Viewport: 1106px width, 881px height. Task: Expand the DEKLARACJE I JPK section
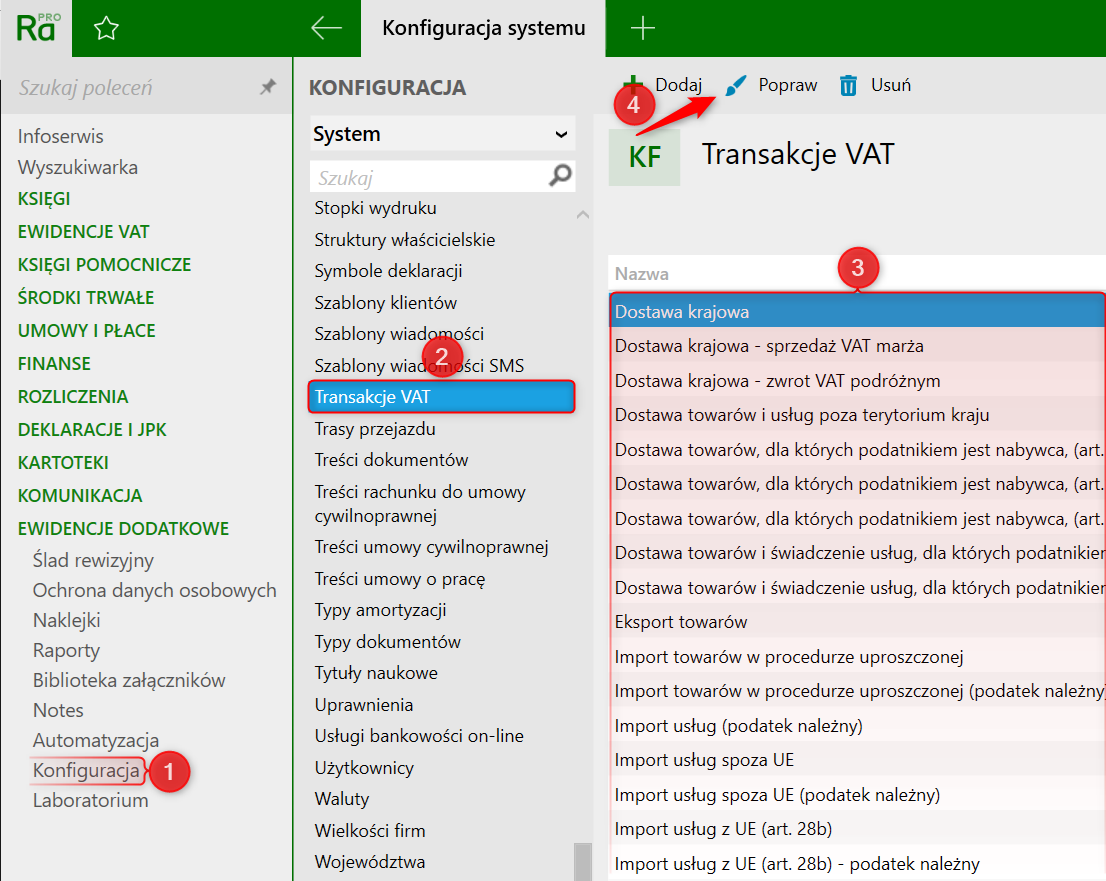[92, 429]
